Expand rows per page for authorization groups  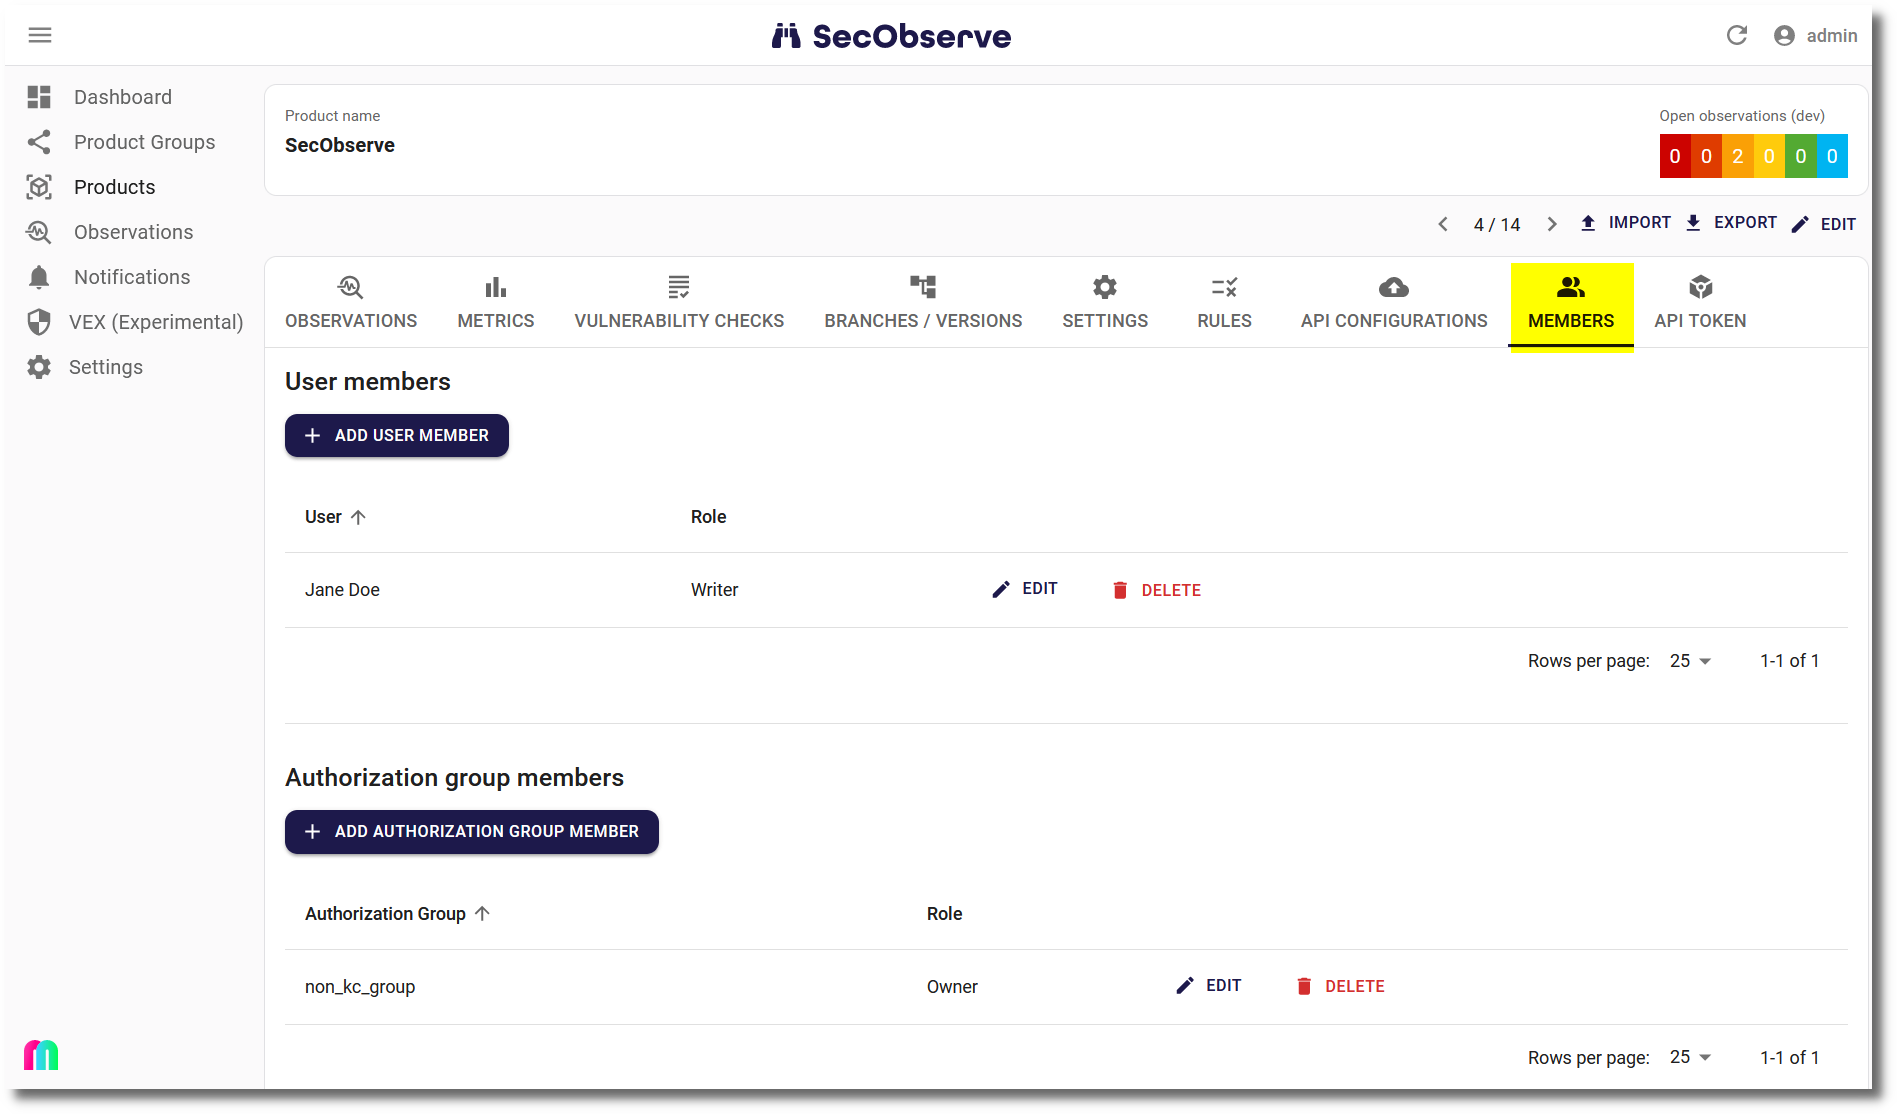pos(1690,1057)
